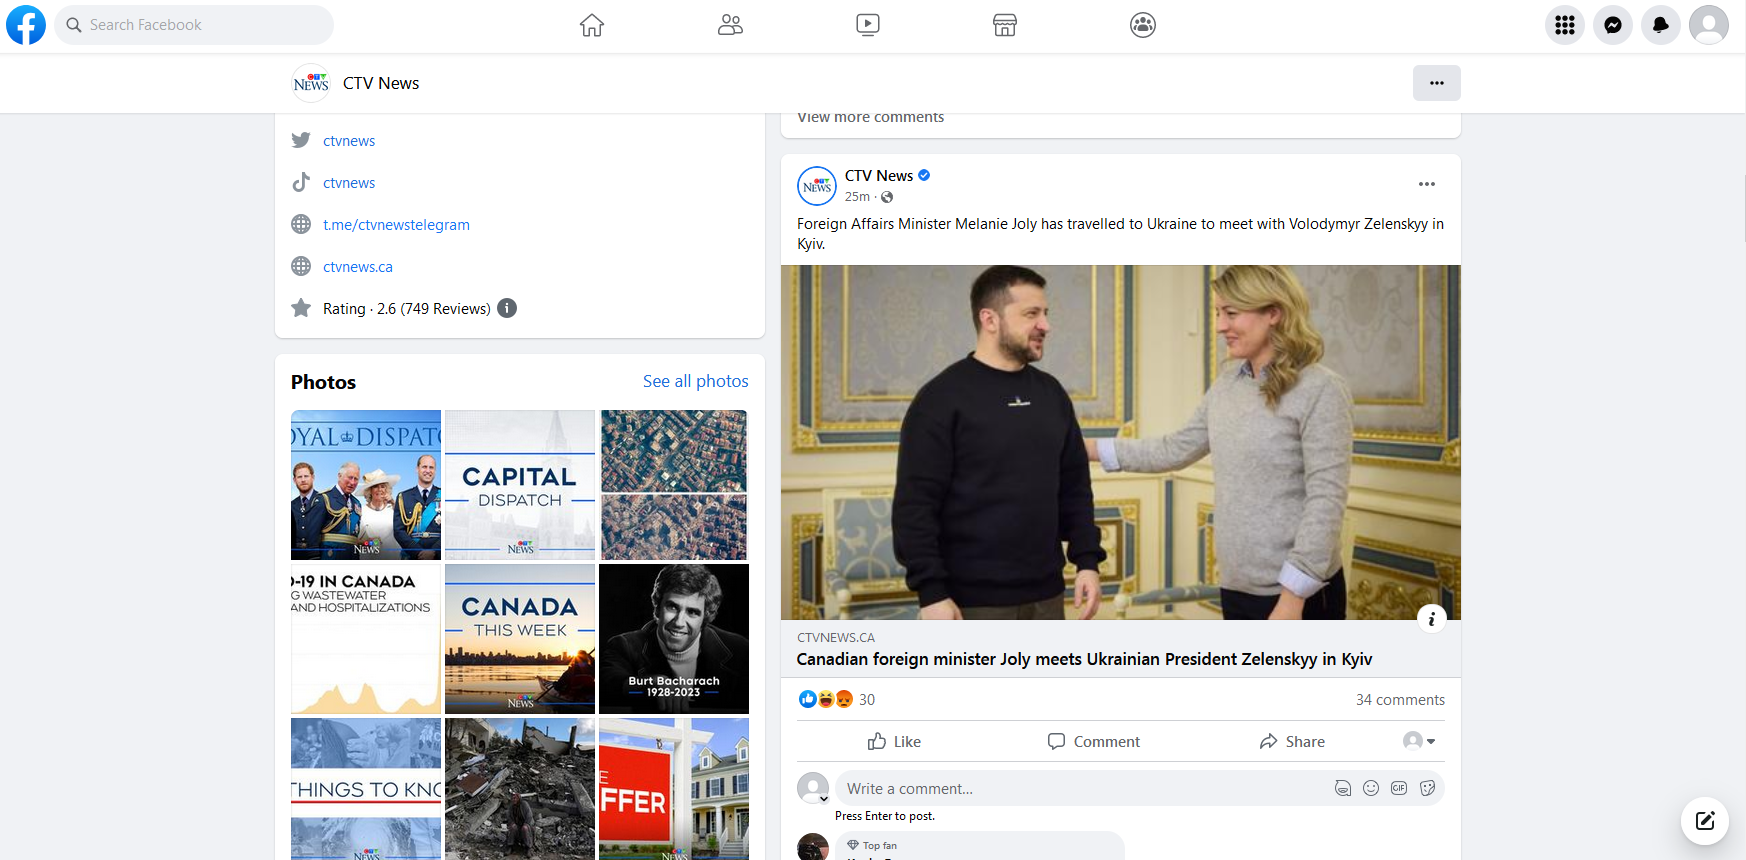
Task: Click the Search Facebook input field
Action: pyautogui.click(x=194, y=25)
